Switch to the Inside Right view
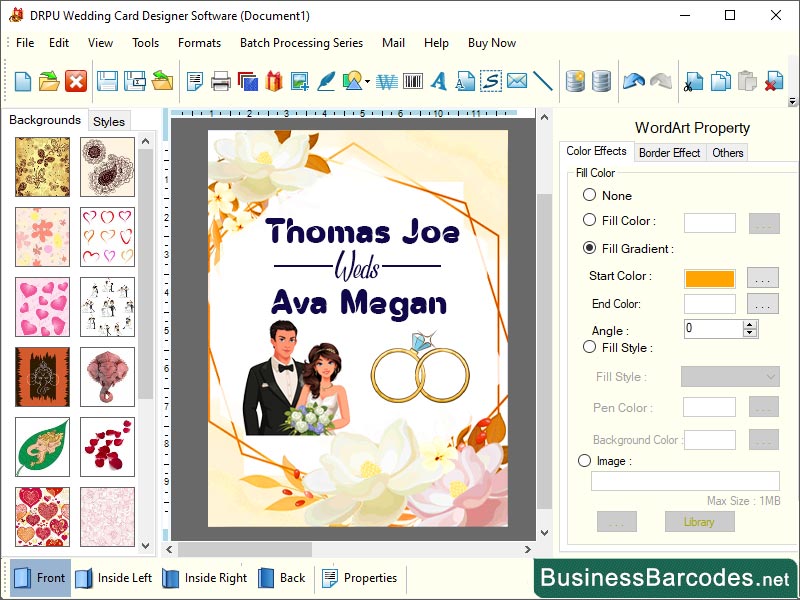 [x=205, y=578]
